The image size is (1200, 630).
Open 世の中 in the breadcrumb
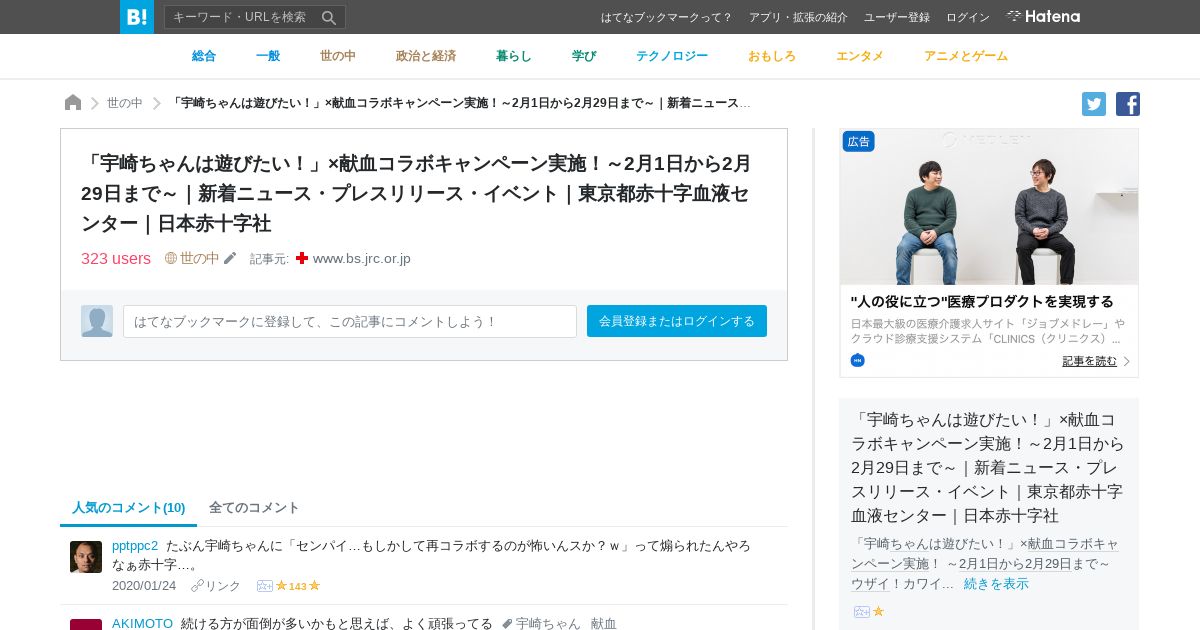(x=125, y=103)
